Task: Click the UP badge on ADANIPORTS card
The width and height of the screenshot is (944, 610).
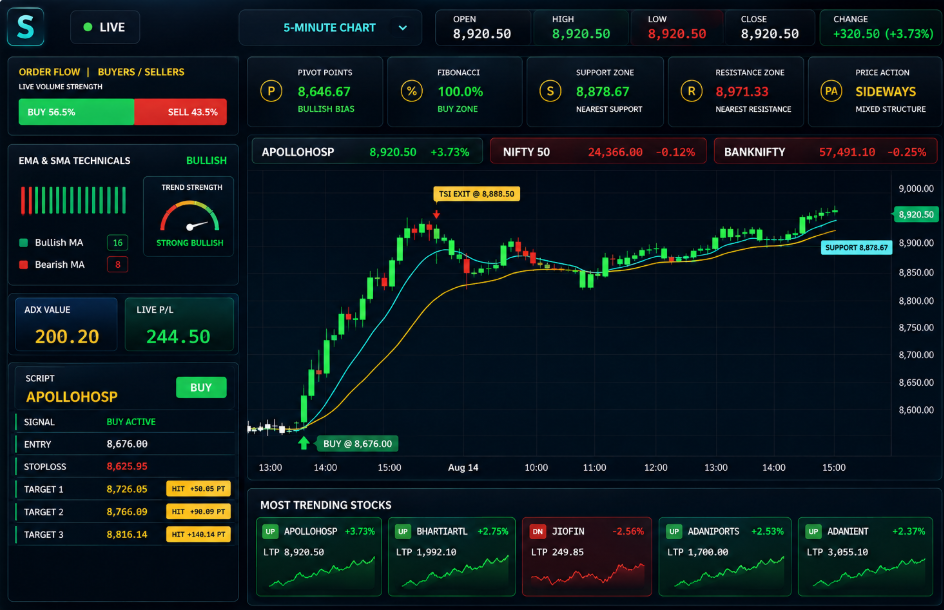Action: (x=674, y=532)
